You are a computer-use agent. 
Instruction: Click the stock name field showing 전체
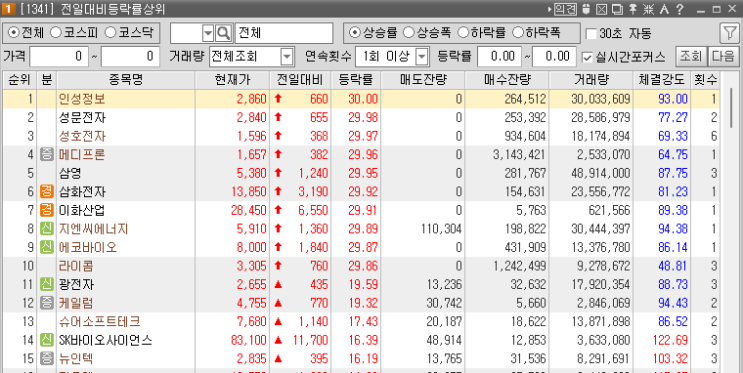[284, 33]
